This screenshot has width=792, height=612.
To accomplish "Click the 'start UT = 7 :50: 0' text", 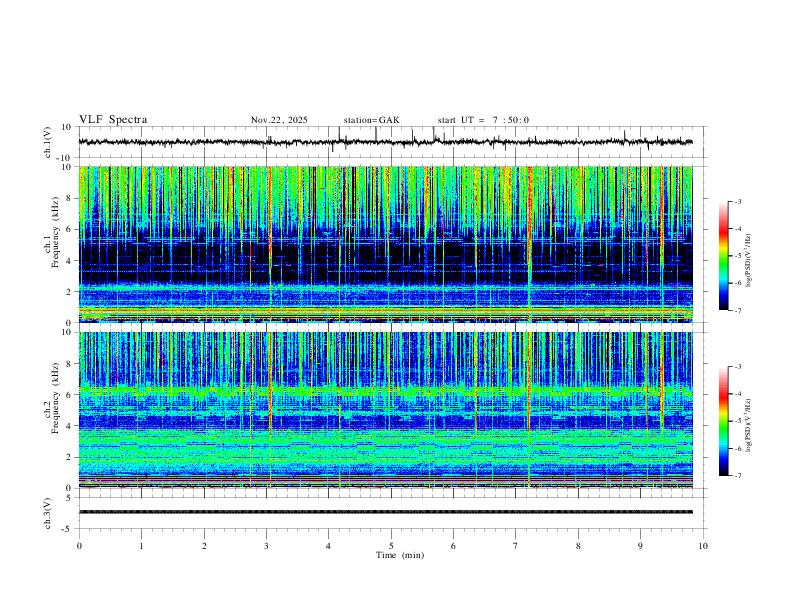I will 483,120.
